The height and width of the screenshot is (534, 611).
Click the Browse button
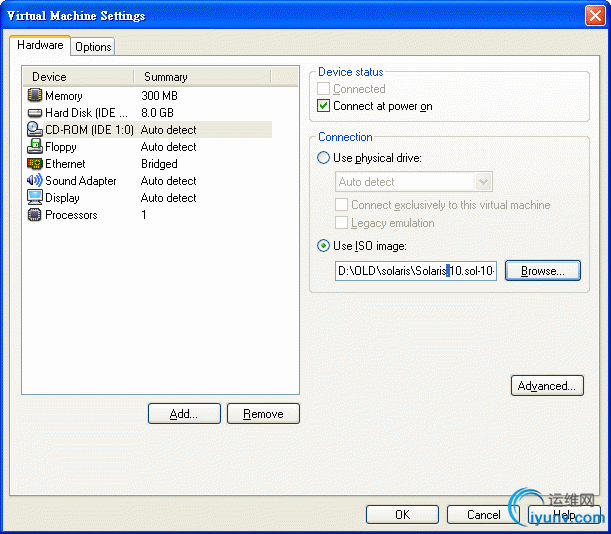(x=543, y=271)
